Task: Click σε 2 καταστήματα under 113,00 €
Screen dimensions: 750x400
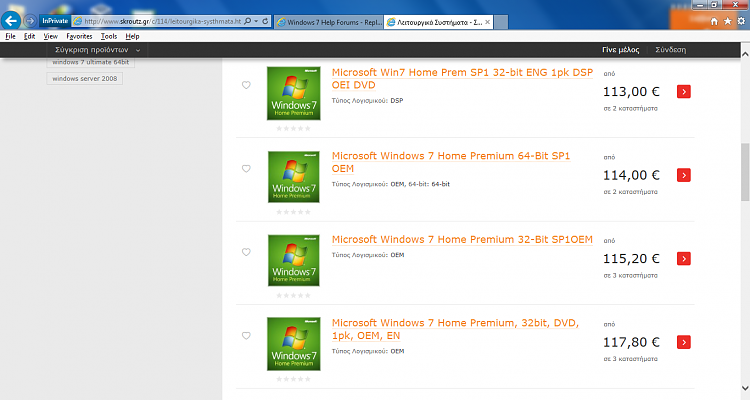Action: 630,109
